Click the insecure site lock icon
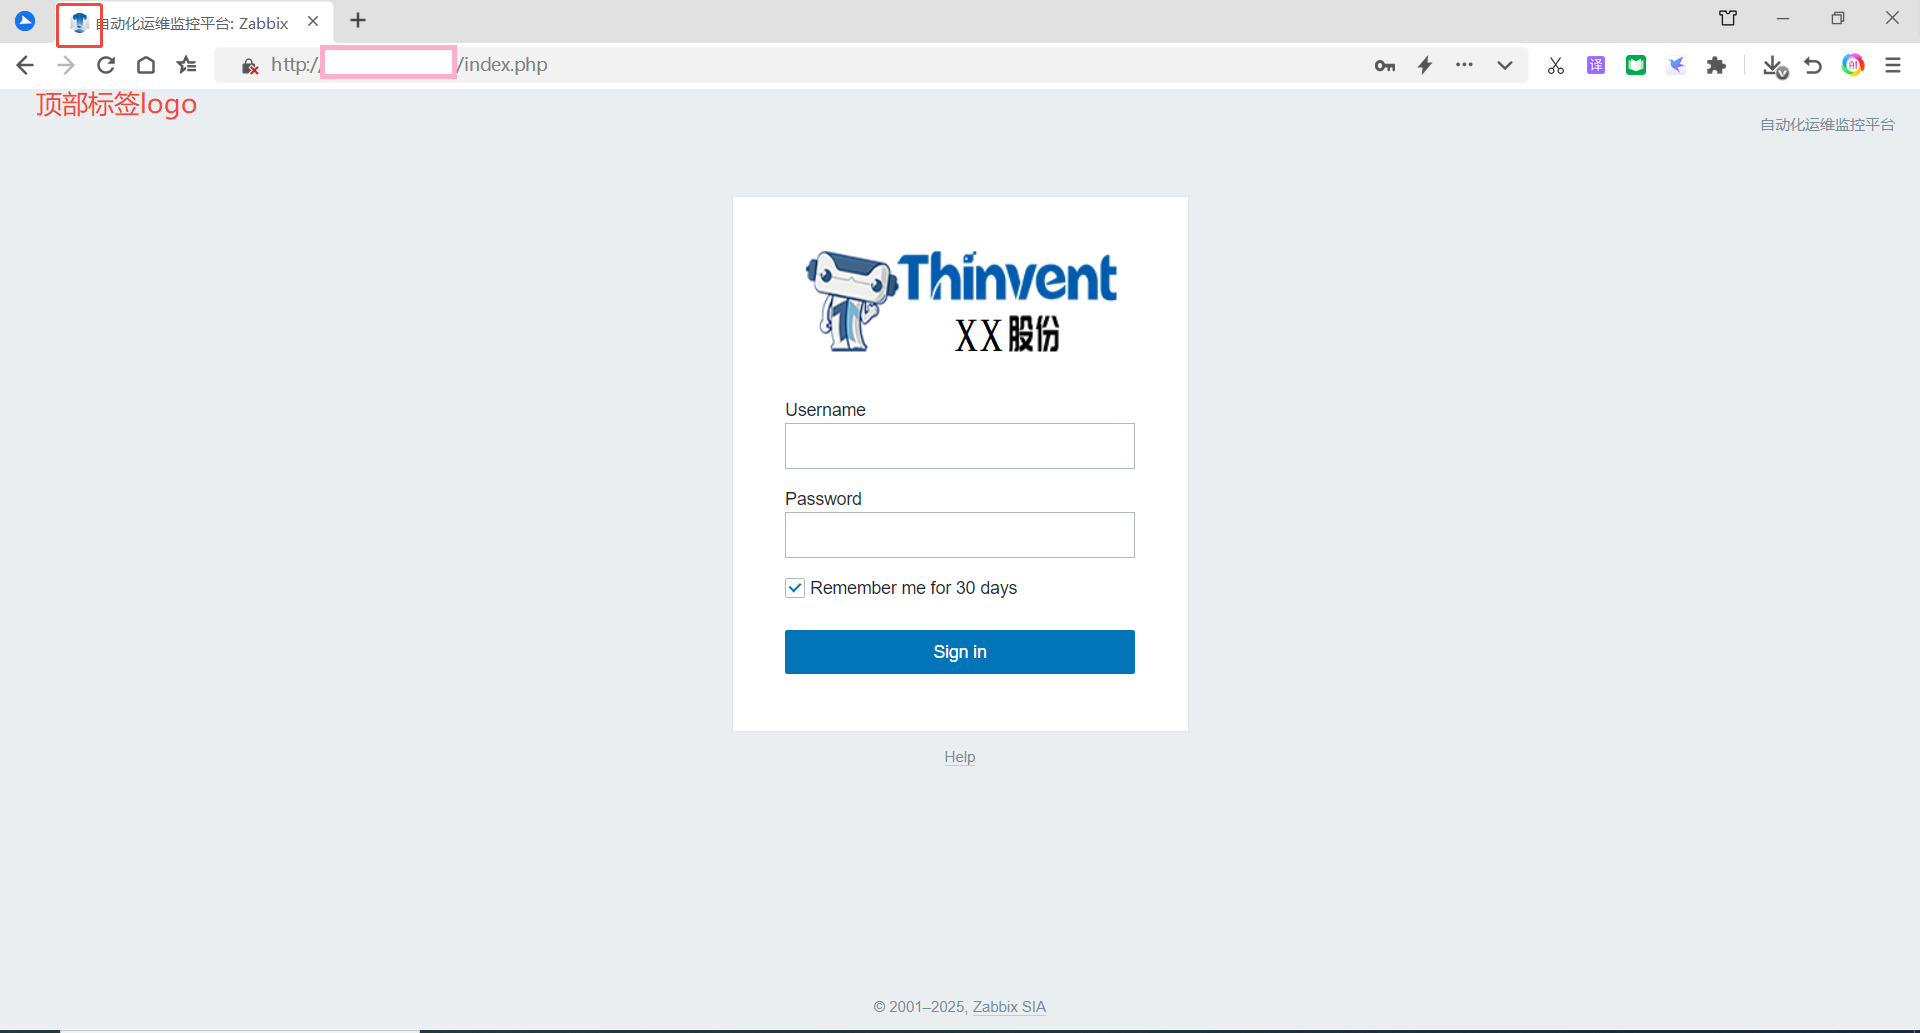The image size is (1920, 1033). point(250,66)
